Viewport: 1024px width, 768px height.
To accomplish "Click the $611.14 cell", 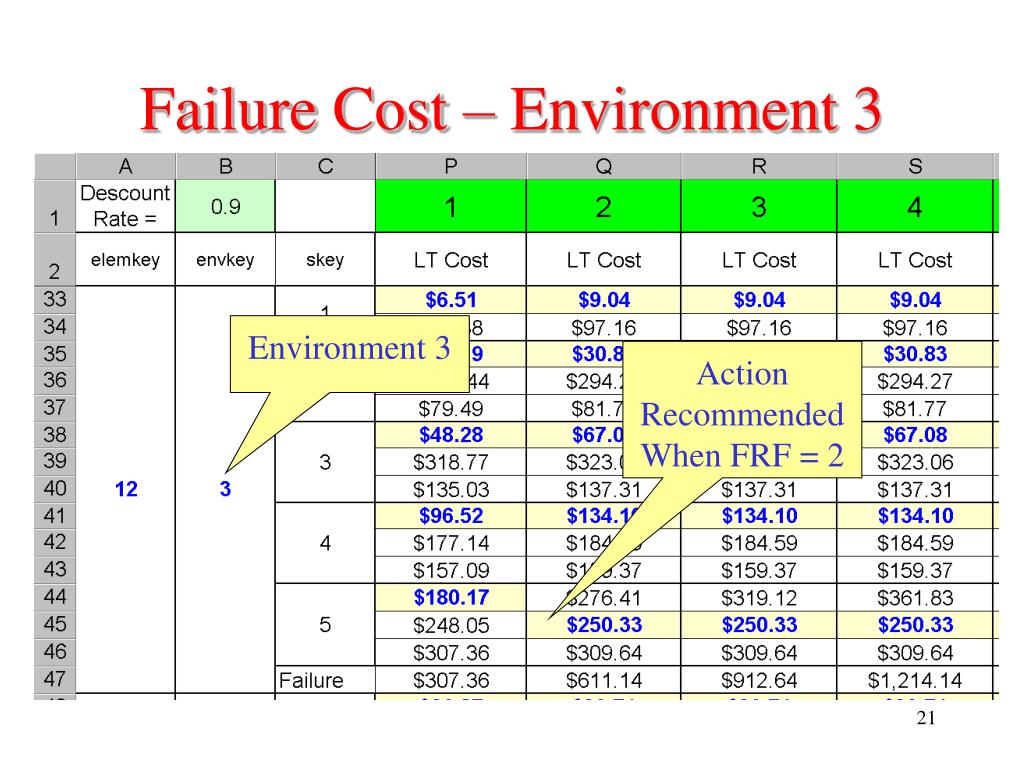I will (x=603, y=680).
